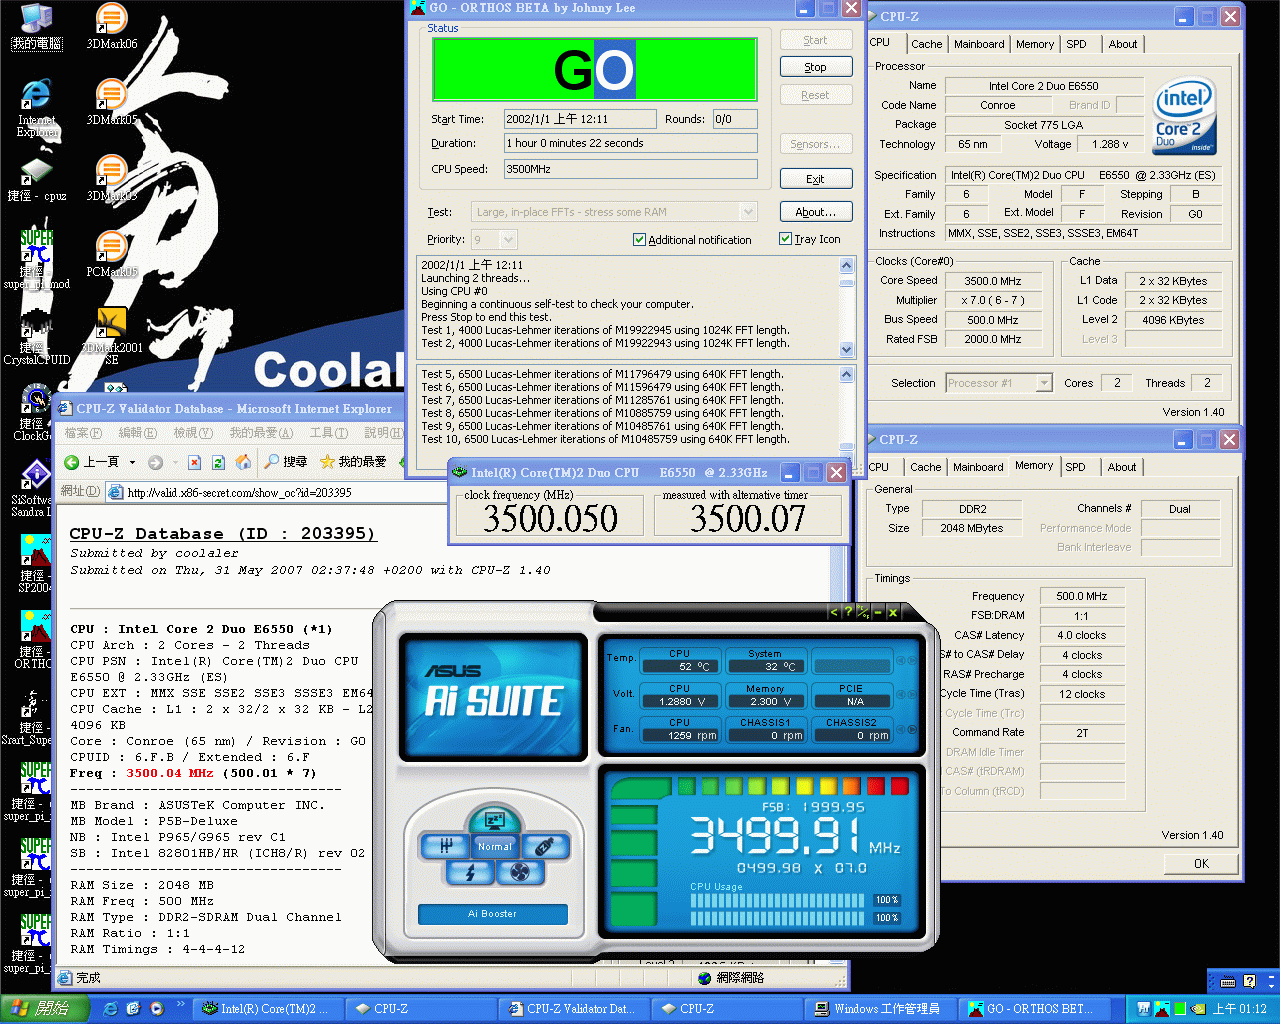Launch 3DMark05 from the desktop
Viewport: 1280px width, 1024px height.
111,102
